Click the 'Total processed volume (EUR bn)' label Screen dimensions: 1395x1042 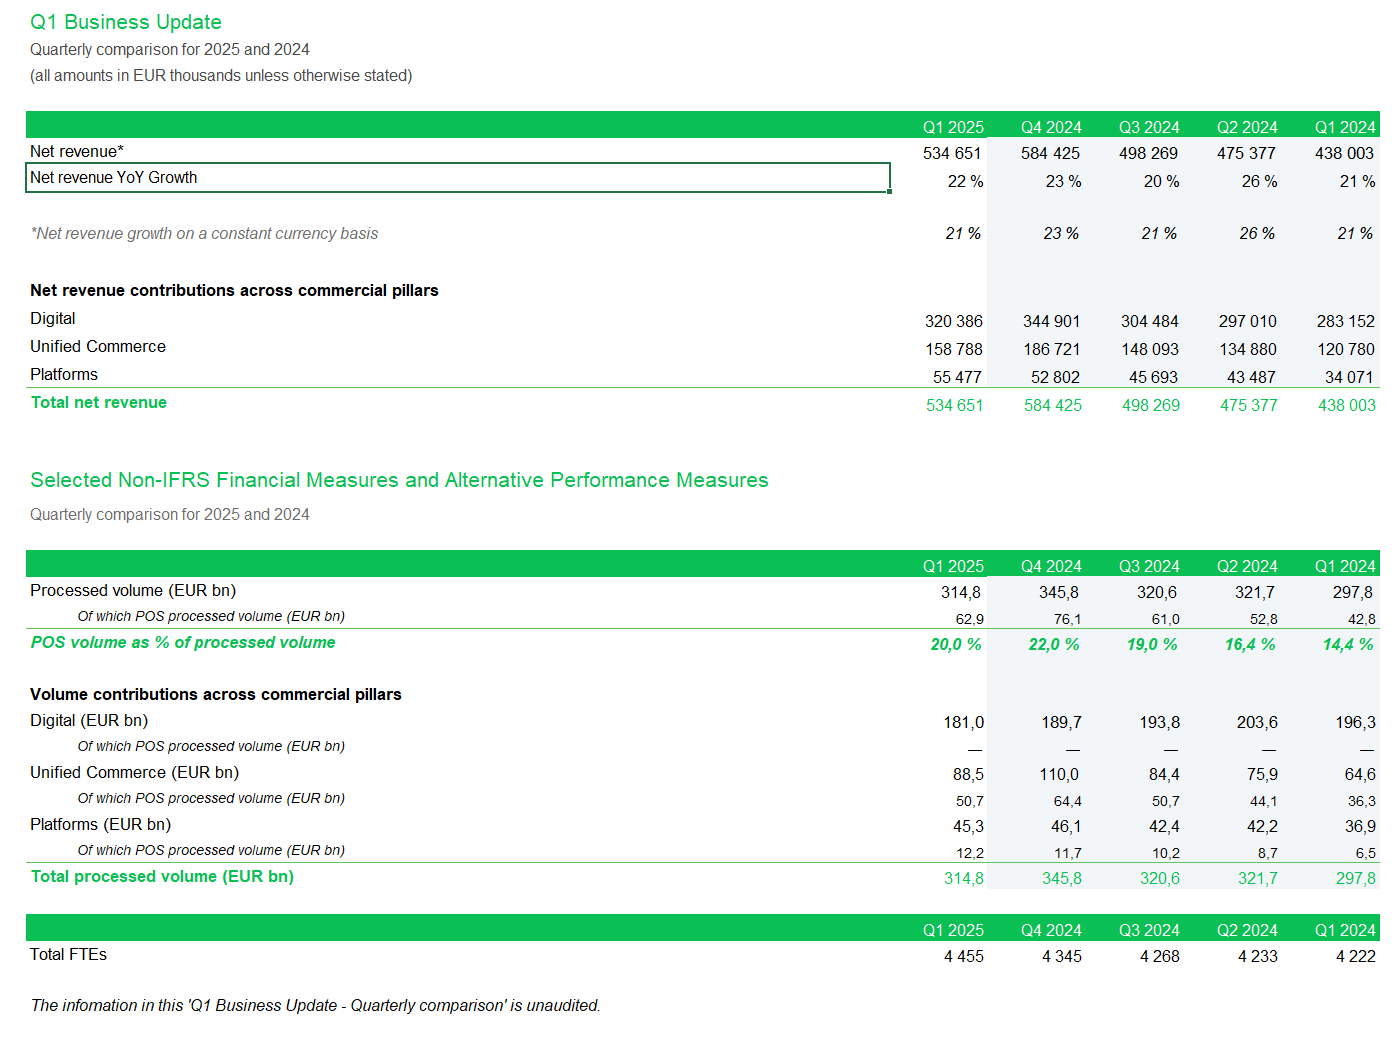coord(162,877)
